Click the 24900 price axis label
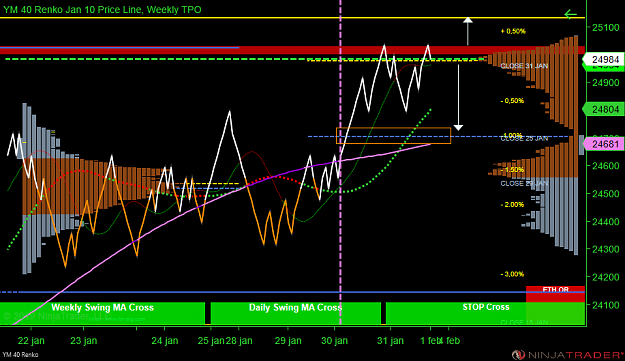 (605, 82)
